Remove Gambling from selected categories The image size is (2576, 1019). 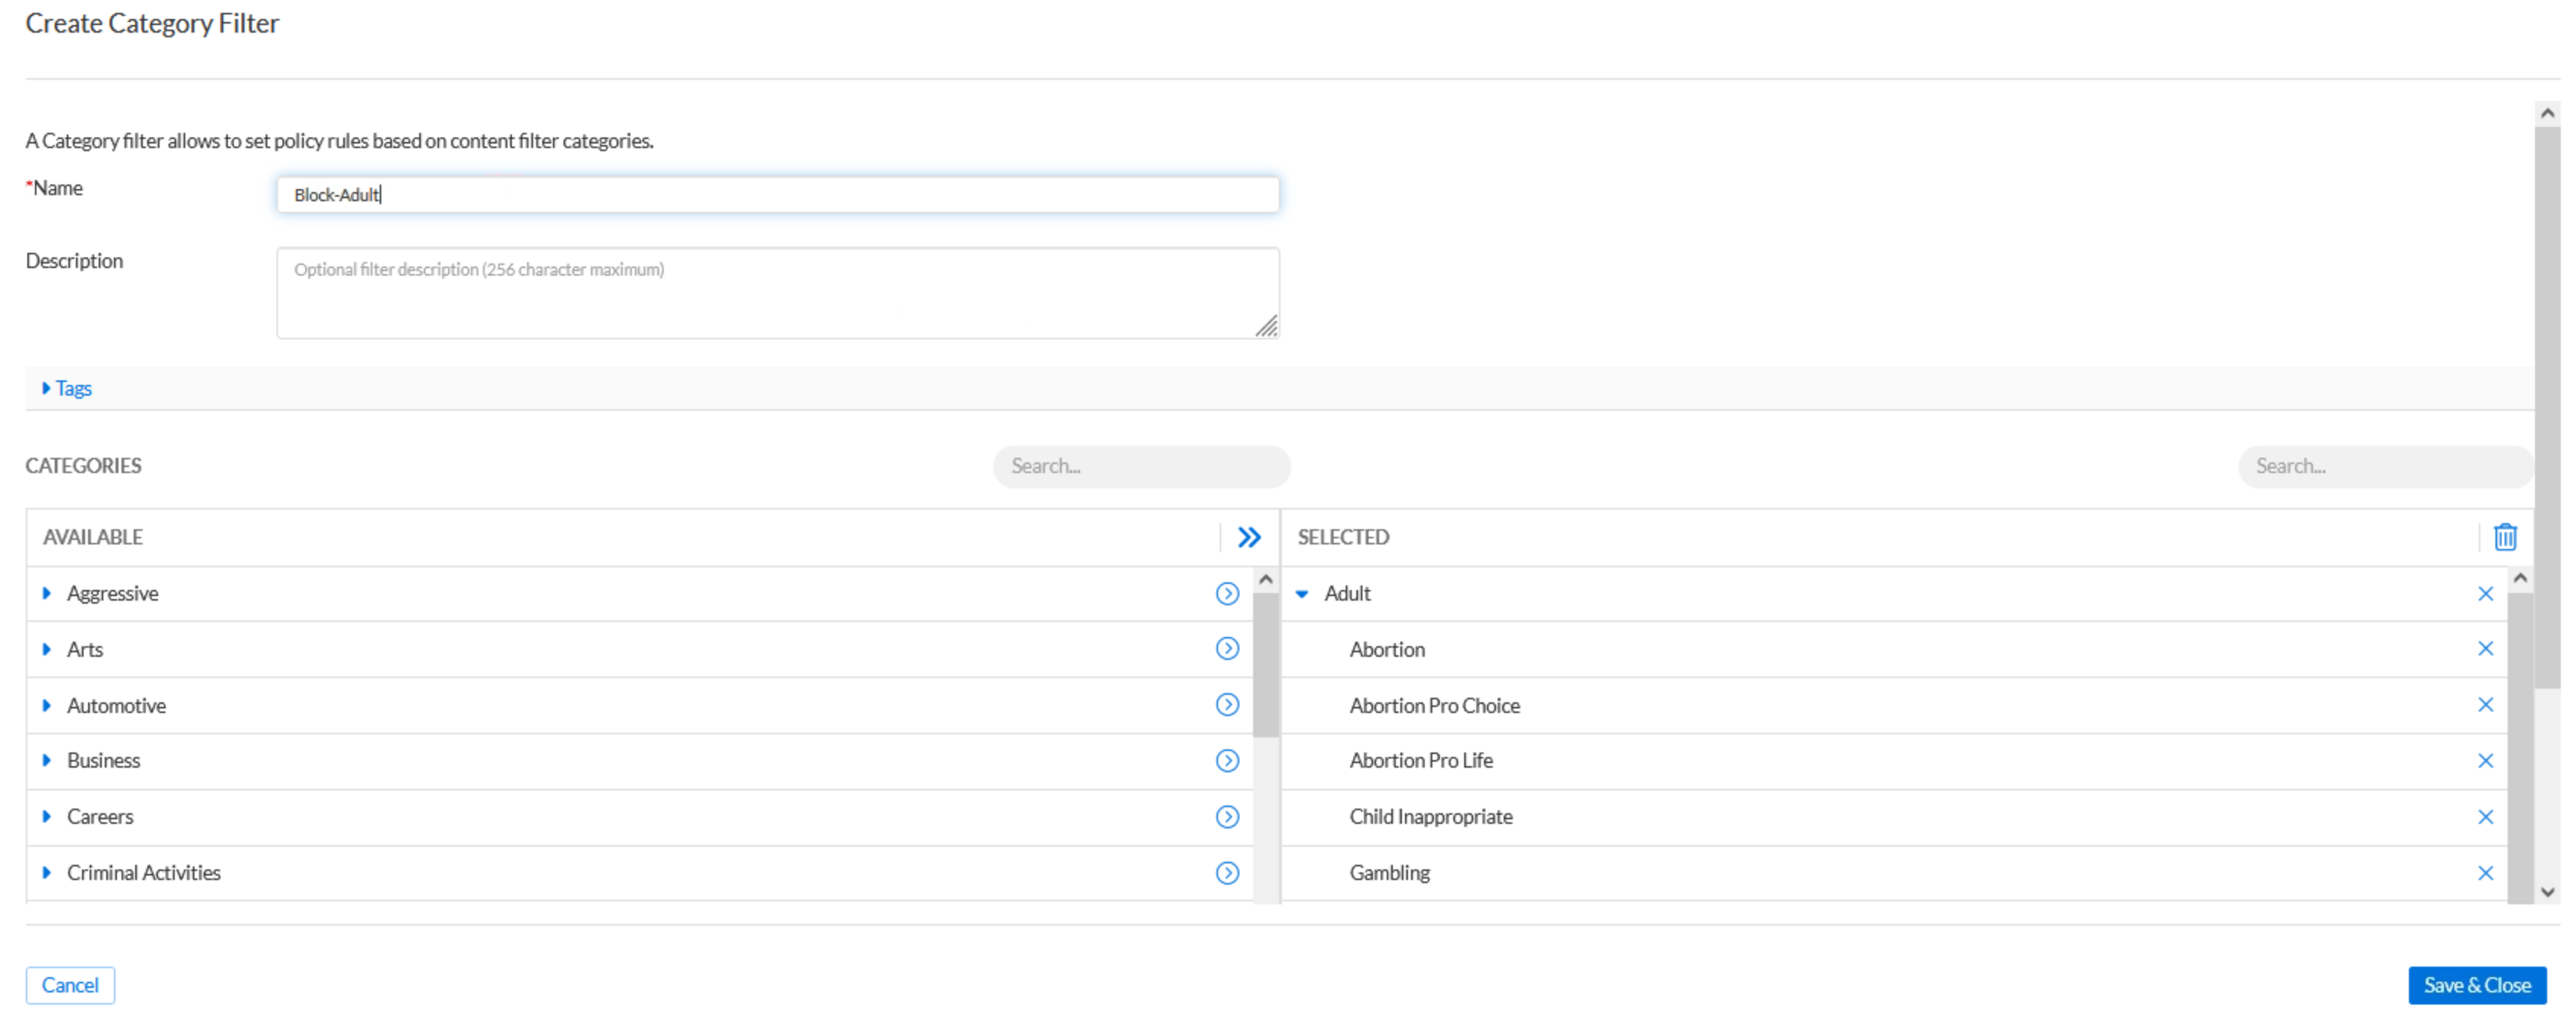click(2485, 872)
